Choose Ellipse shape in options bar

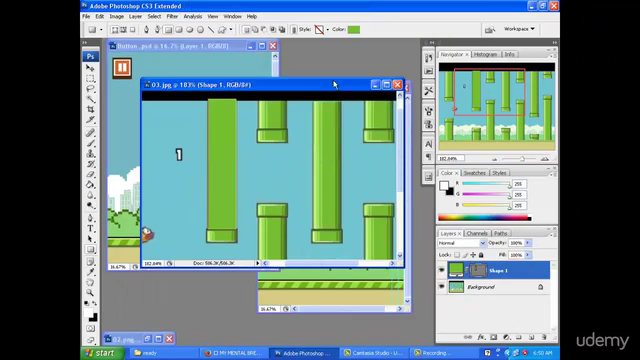point(190,30)
